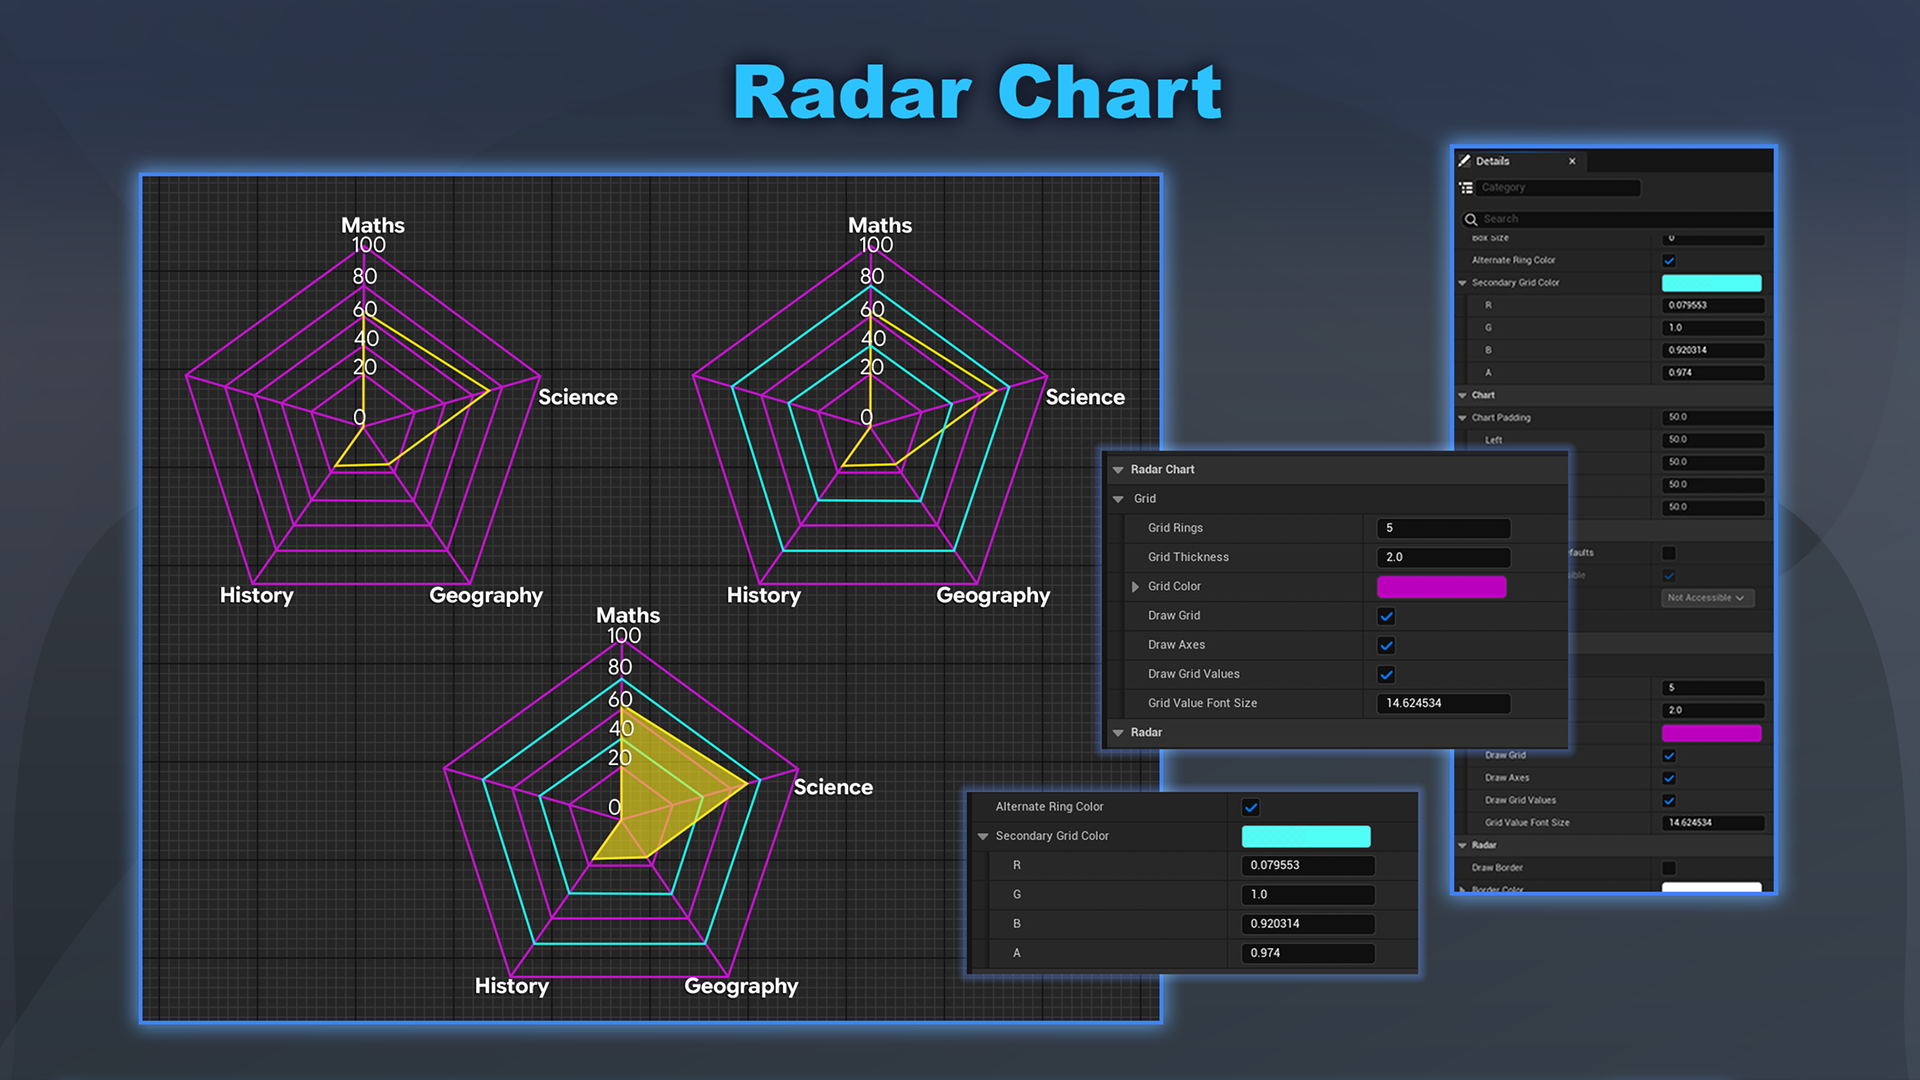Click the Left padding value field
The image size is (1920, 1080).
(1713, 440)
